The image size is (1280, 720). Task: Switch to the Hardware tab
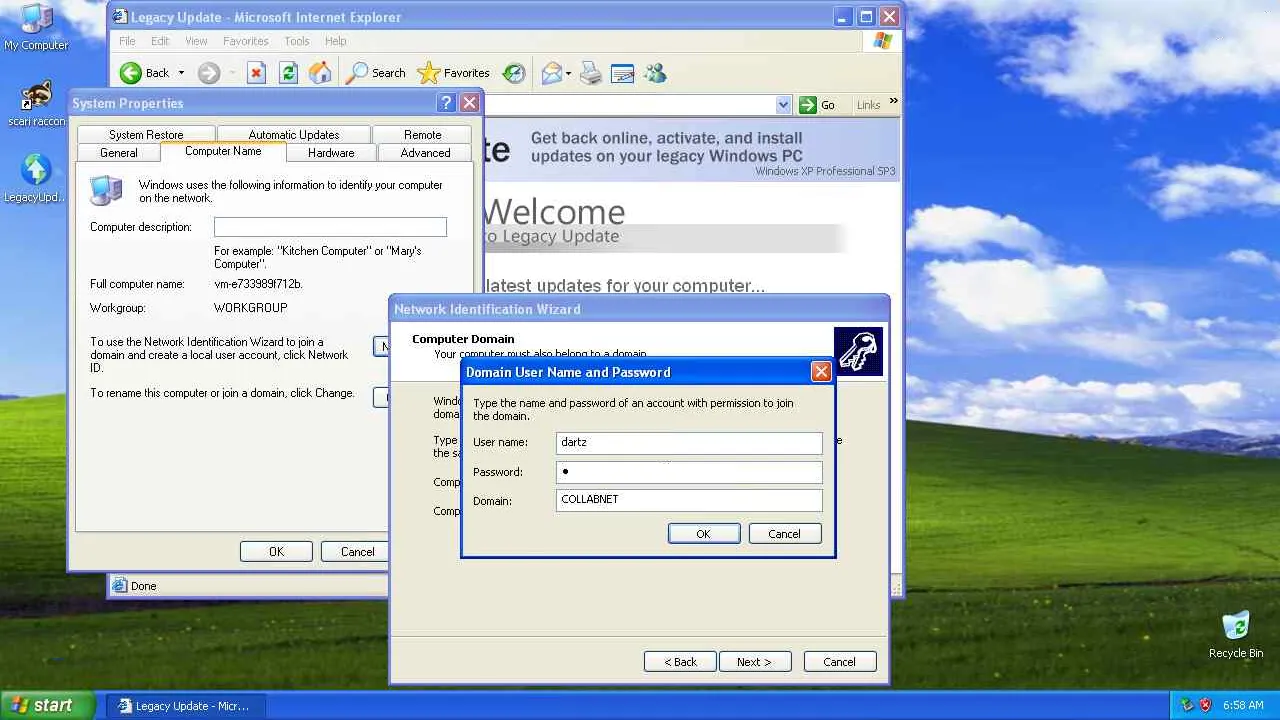(x=331, y=153)
